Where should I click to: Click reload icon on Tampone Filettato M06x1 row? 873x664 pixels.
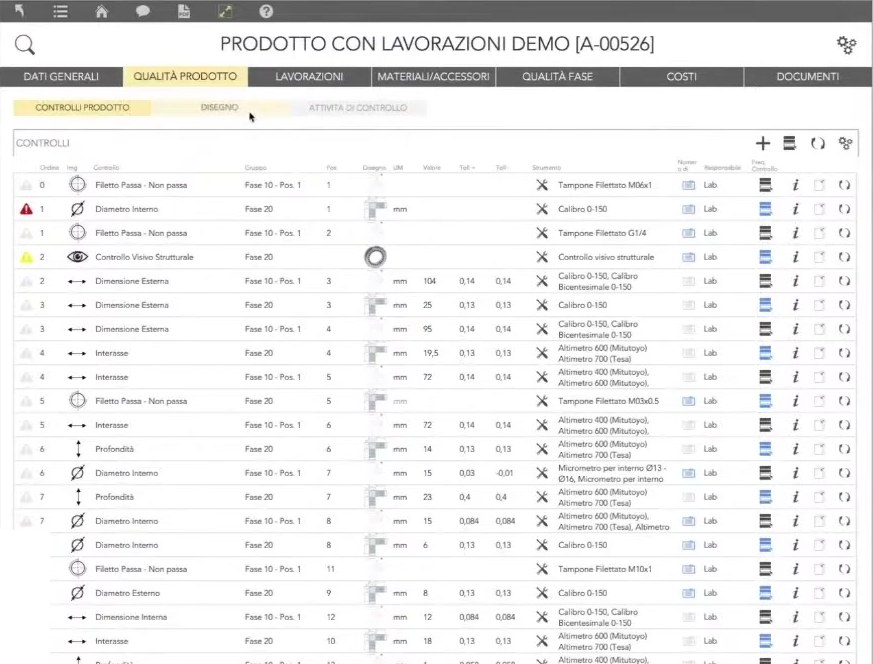tap(844, 185)
